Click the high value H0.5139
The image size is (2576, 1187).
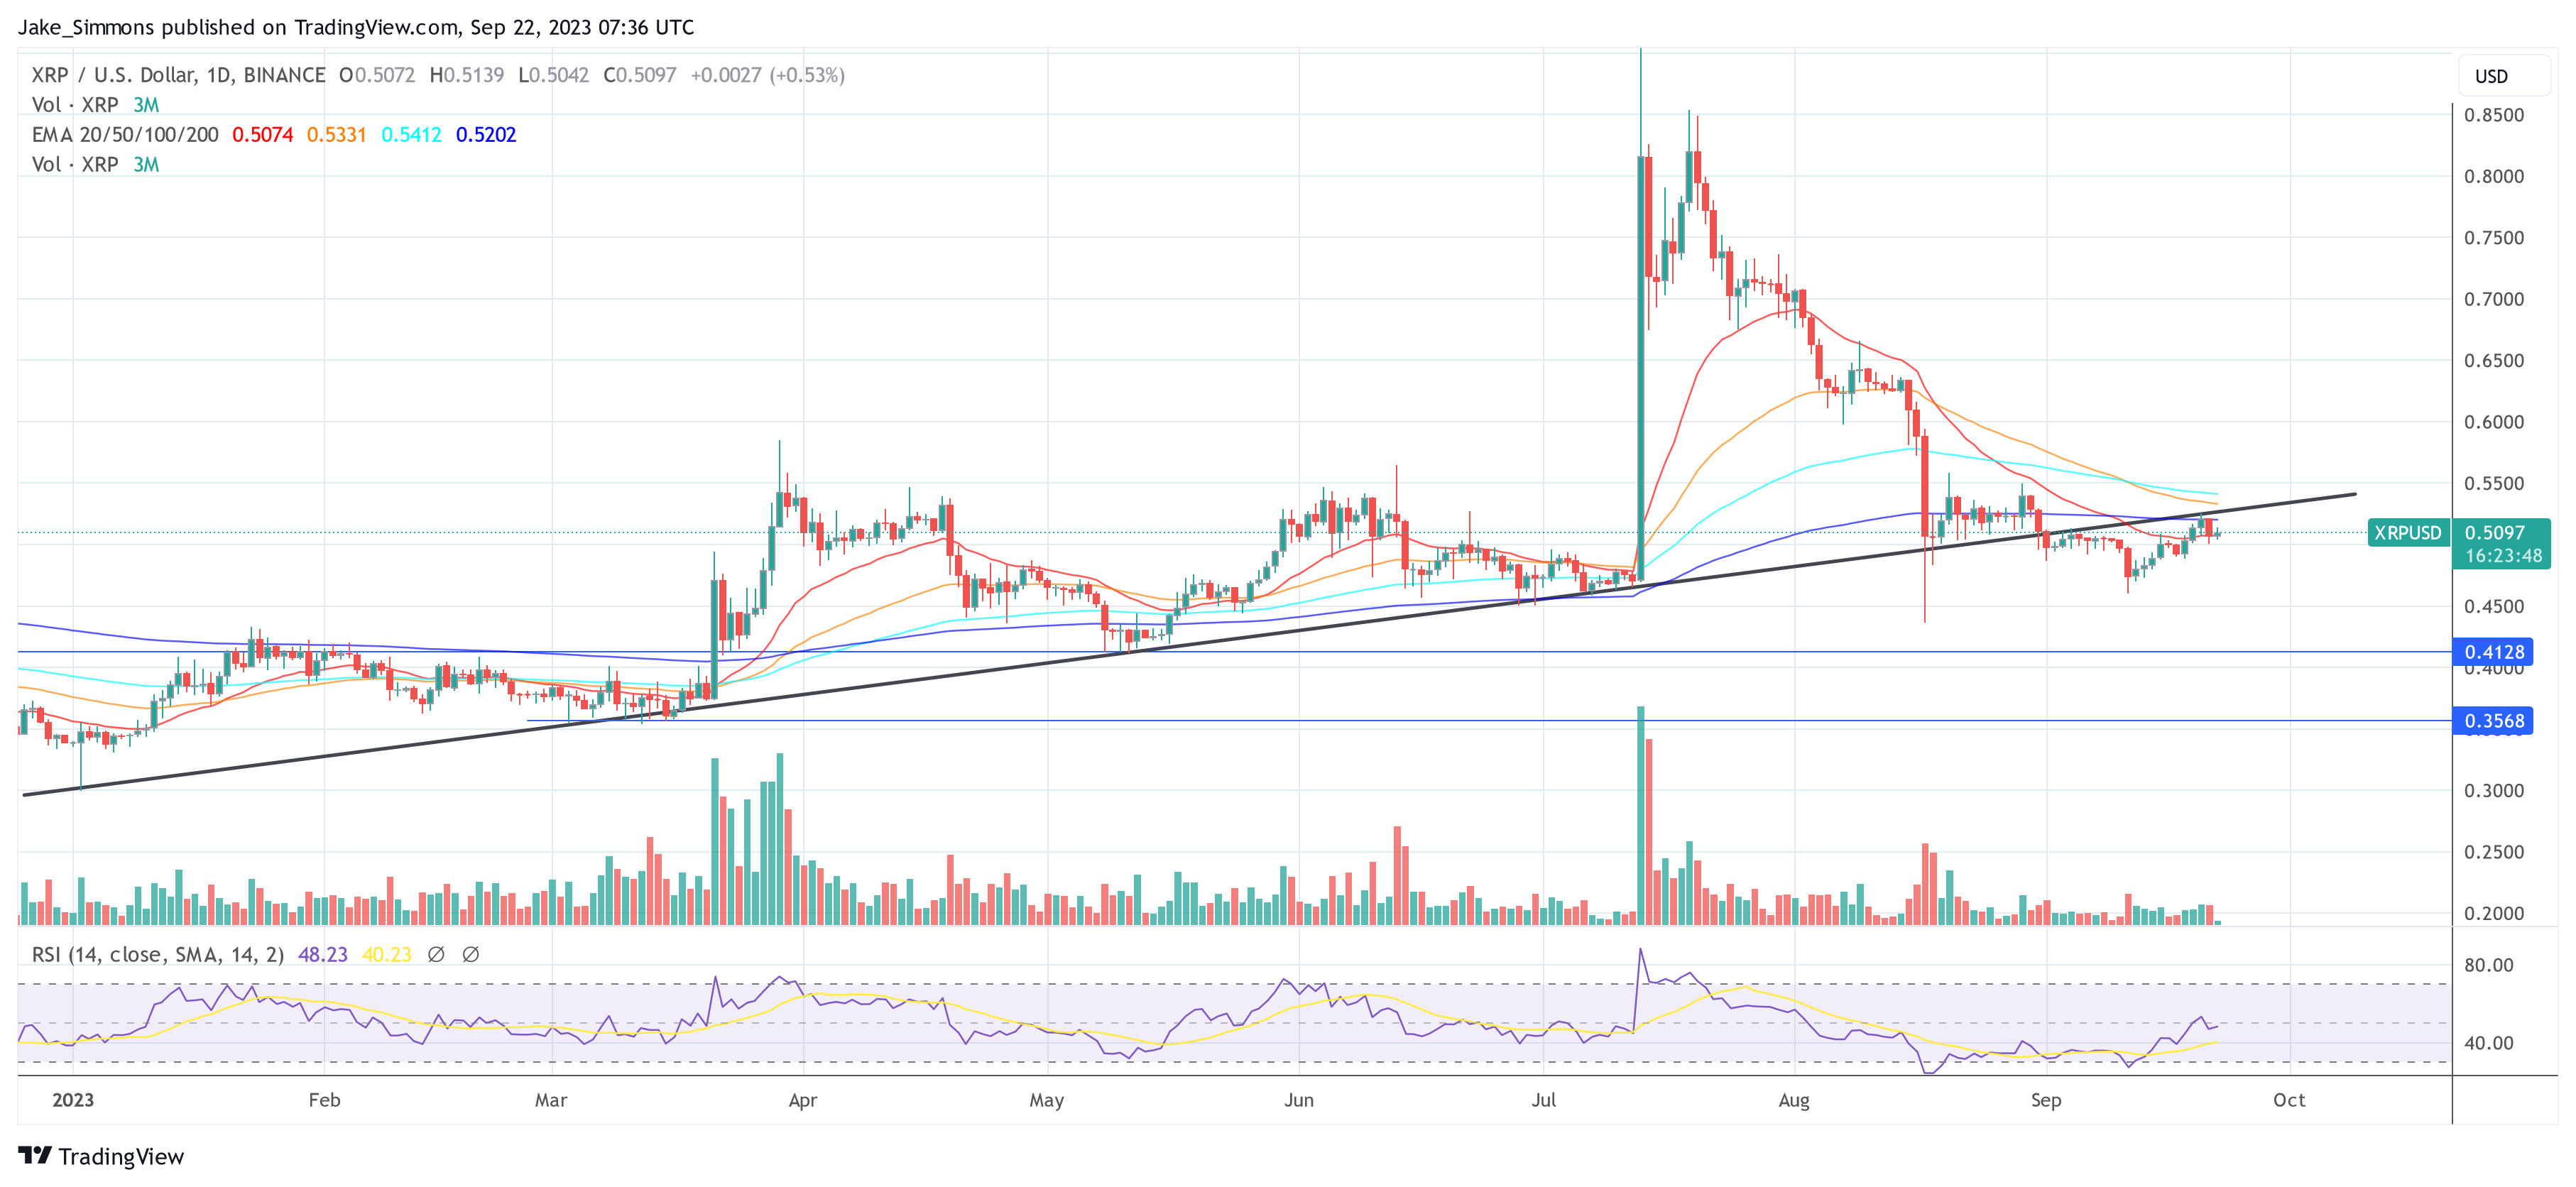(x=466, y=75)
